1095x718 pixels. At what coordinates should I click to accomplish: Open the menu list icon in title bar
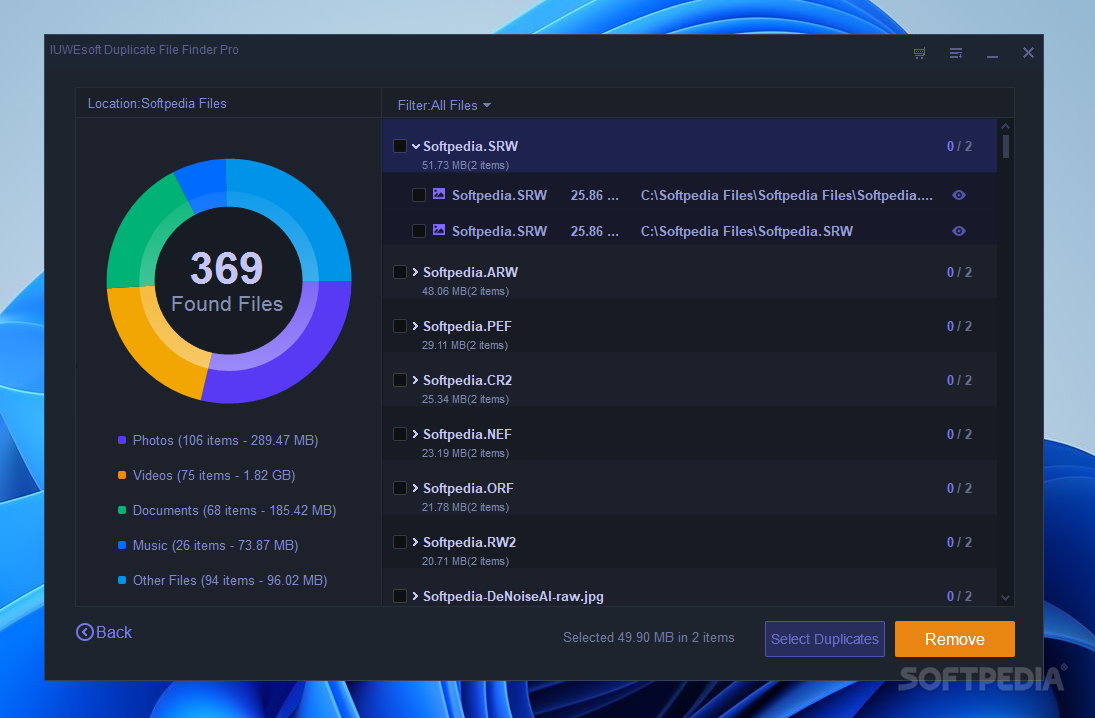[x=956, y=53]
